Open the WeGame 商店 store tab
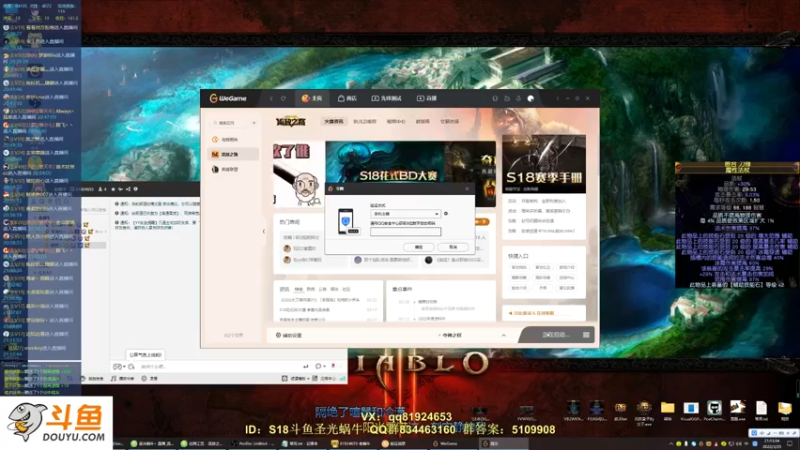This screenshot has width=800, height=450. 347,98
